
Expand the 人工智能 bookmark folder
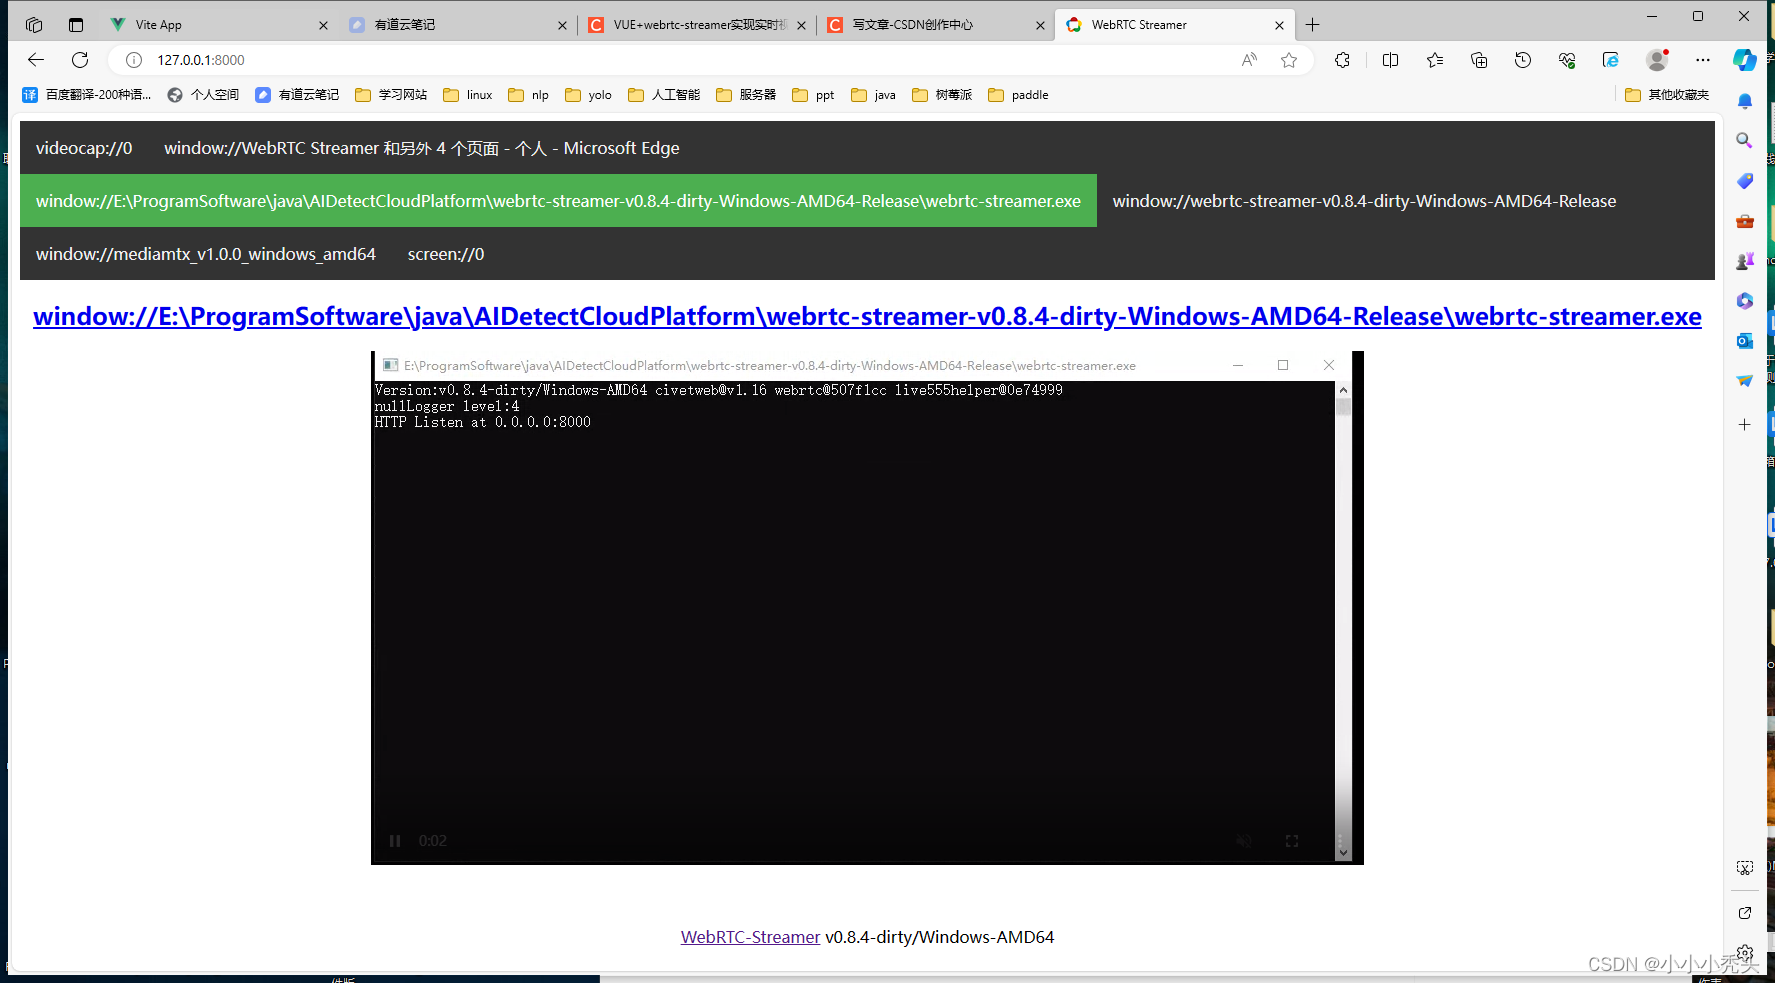click(664, 95)
